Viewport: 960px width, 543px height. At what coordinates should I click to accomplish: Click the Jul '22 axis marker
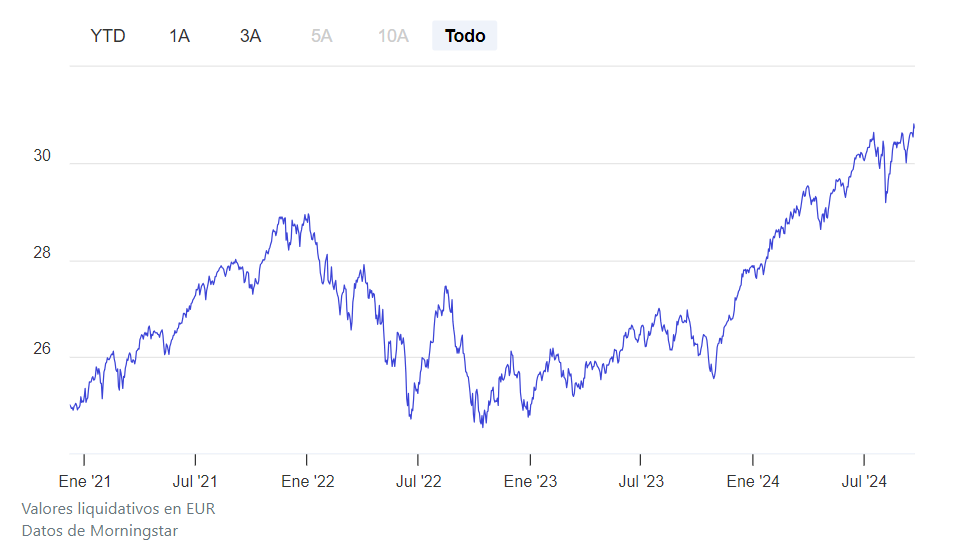pos(418,481)
